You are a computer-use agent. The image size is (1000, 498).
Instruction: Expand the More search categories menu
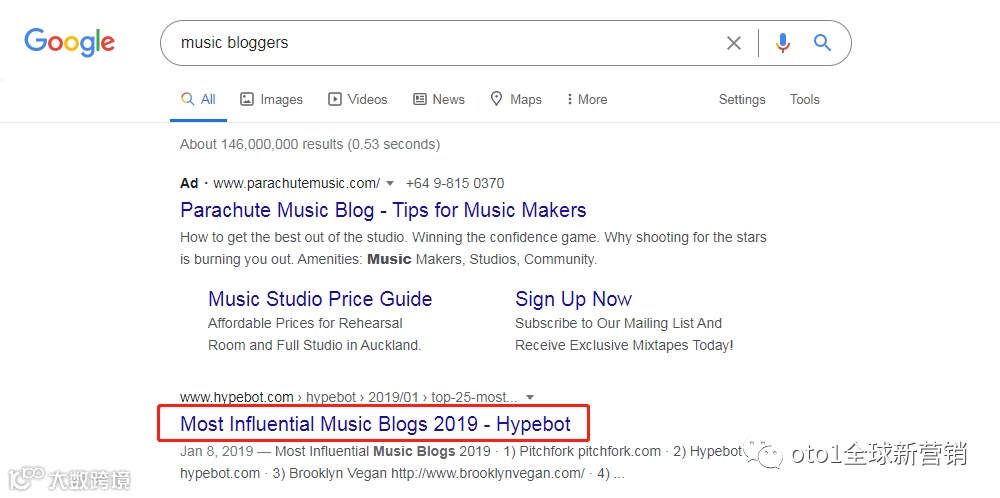[587, 99]
